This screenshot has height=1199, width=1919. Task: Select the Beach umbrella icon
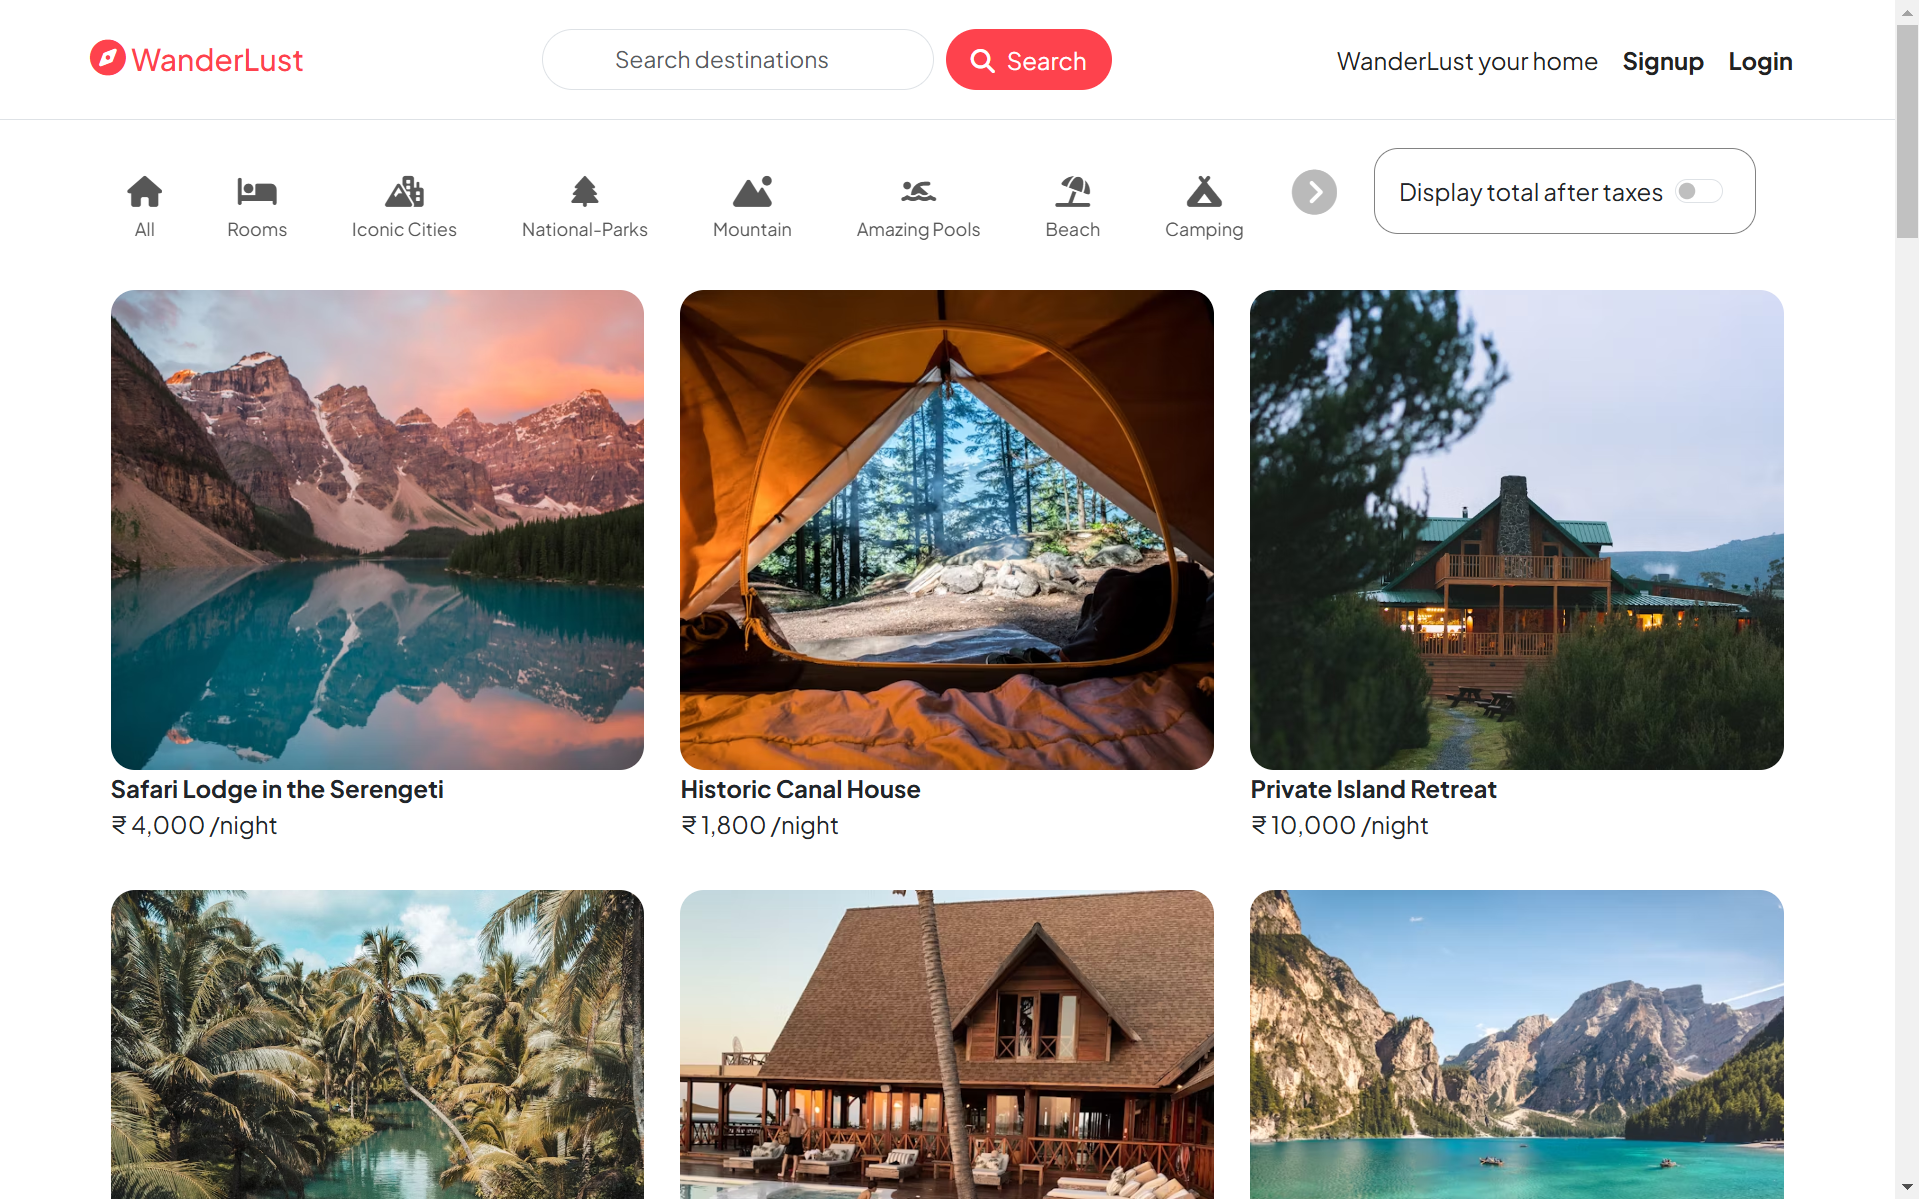click(x=1072, y=192)
